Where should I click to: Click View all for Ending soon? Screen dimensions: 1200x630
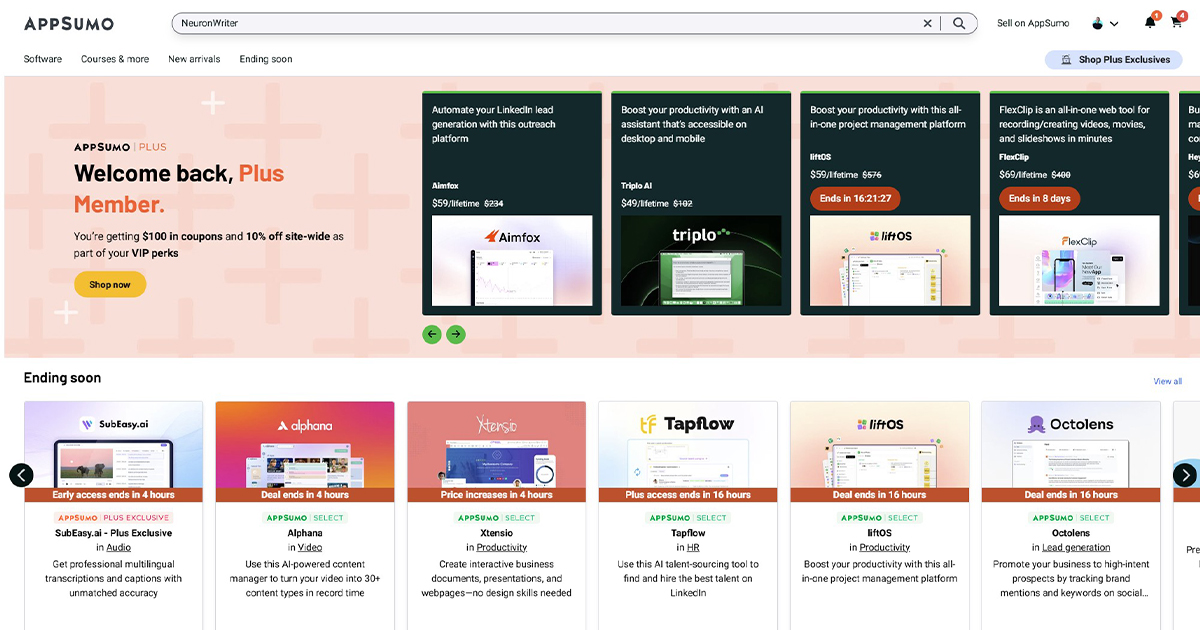[x=1167, y=381]
